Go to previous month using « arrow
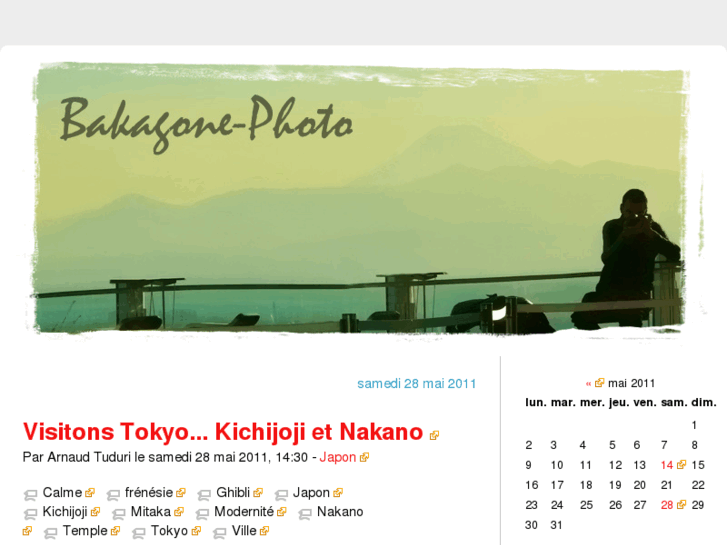Screen dimensions: 727x545 (588, 384)
